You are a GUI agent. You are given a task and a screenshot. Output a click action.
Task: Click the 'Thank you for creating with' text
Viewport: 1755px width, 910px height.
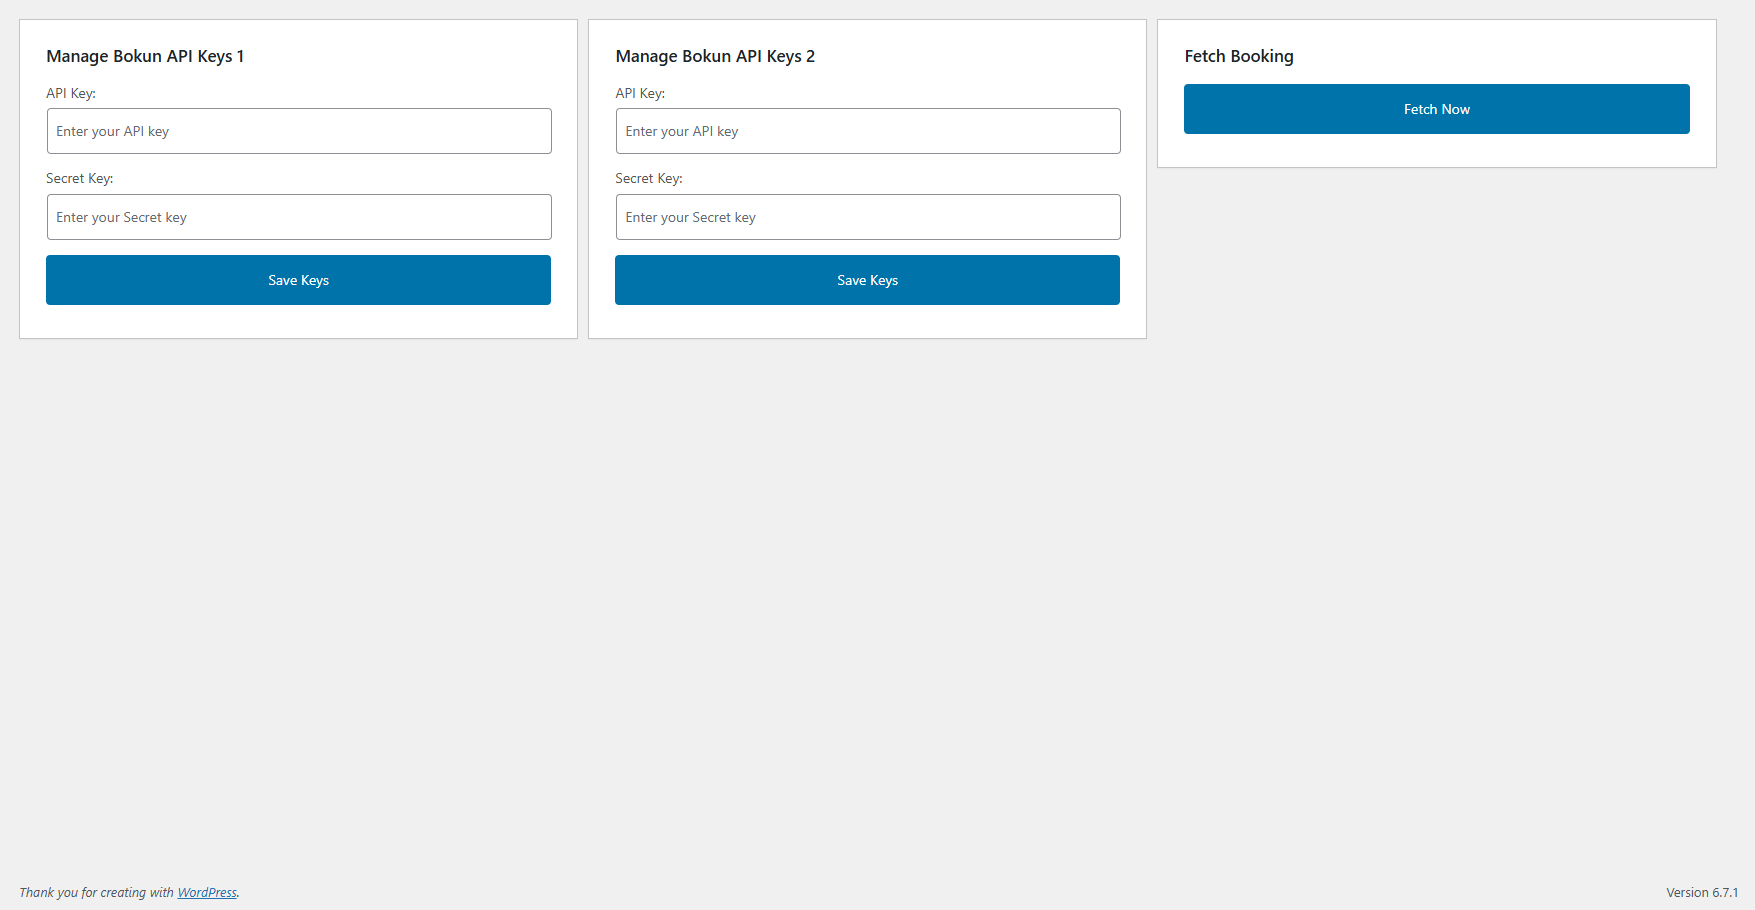(96, 893)
